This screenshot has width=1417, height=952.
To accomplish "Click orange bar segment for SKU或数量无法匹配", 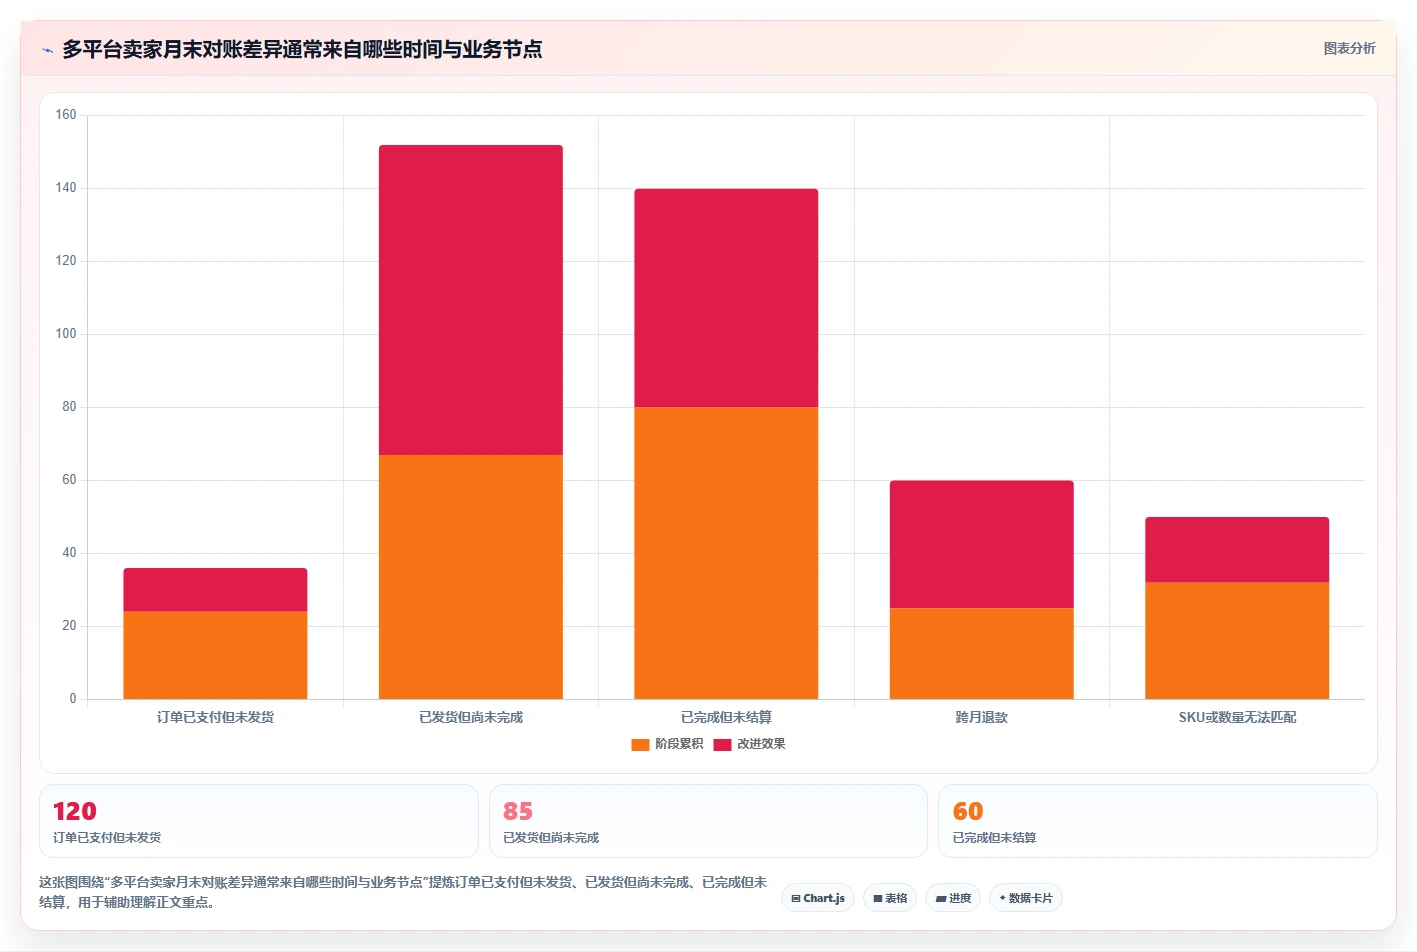I will point(1237,640).
